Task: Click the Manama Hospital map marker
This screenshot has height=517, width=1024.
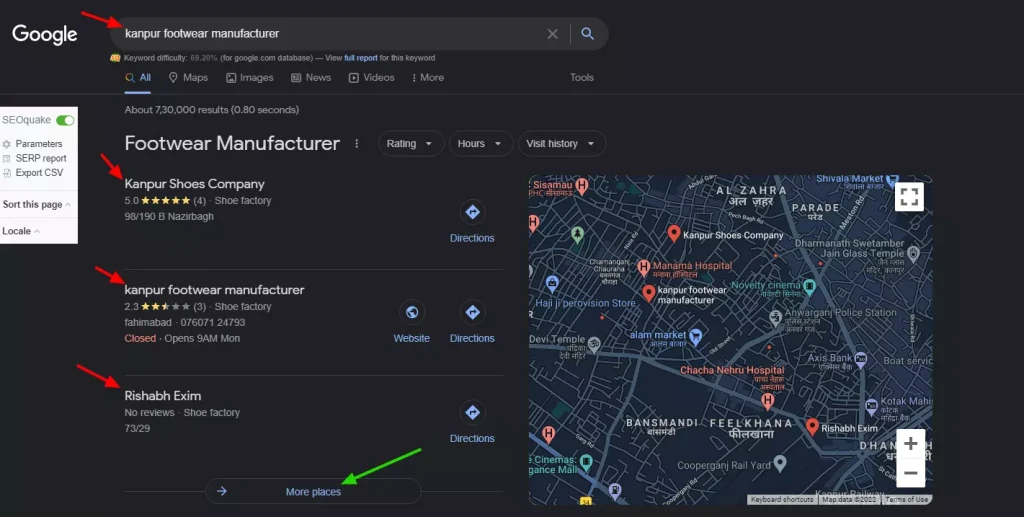Action: [x=644, y=267]
